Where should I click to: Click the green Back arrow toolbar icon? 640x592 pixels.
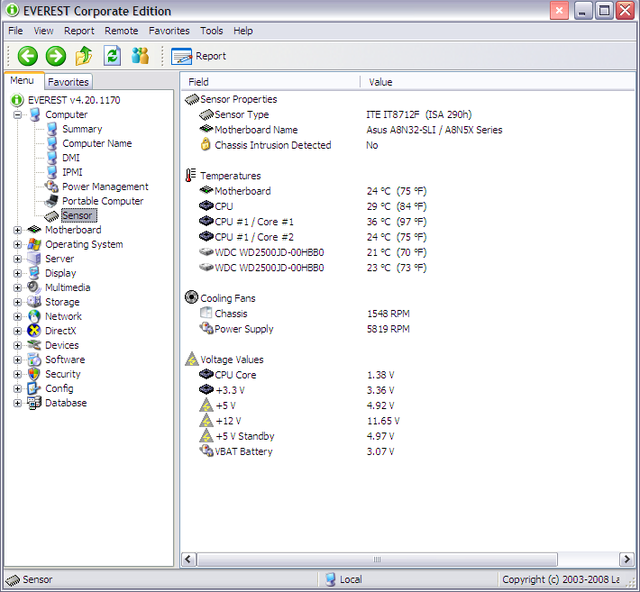click(28, 56)
